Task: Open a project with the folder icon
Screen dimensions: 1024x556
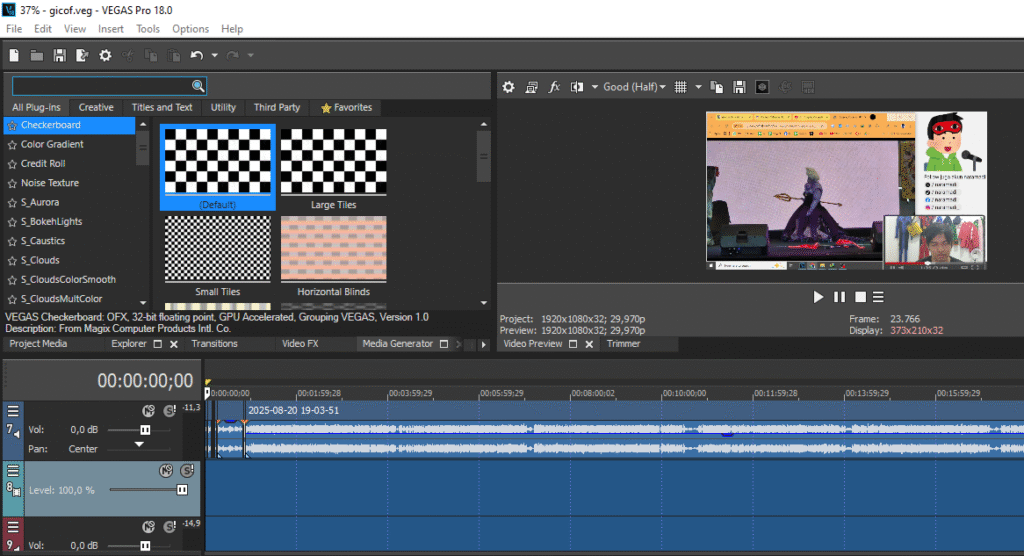Action: pos(37,56)
